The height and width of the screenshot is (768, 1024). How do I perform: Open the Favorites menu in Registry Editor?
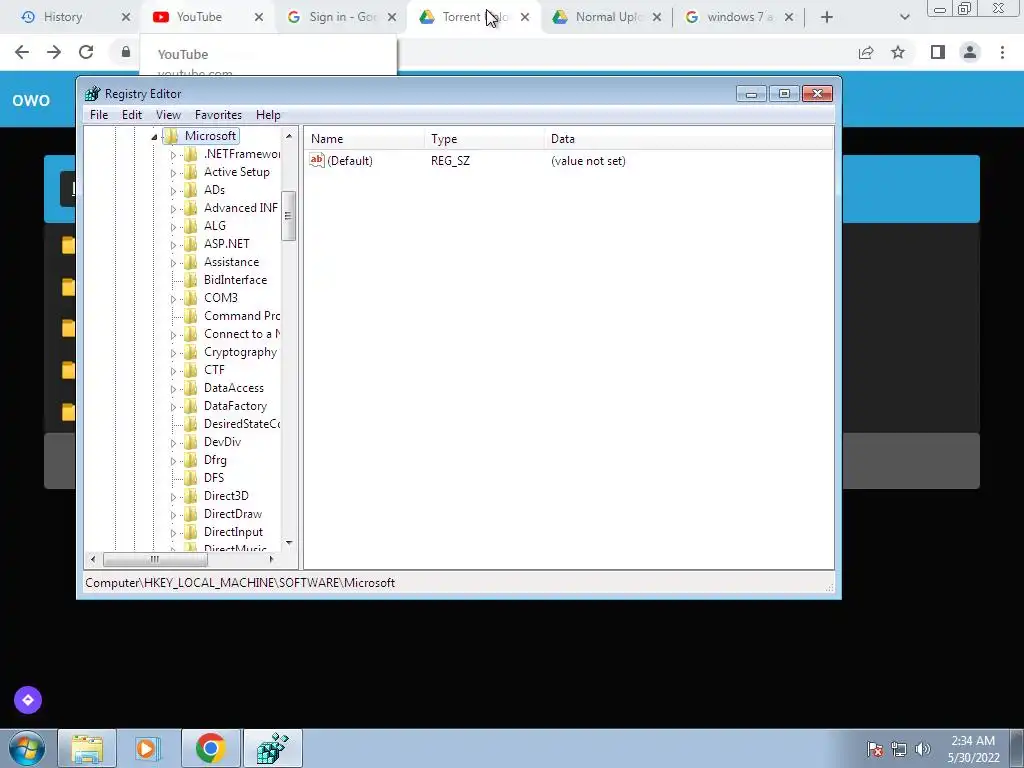point(218,115)
